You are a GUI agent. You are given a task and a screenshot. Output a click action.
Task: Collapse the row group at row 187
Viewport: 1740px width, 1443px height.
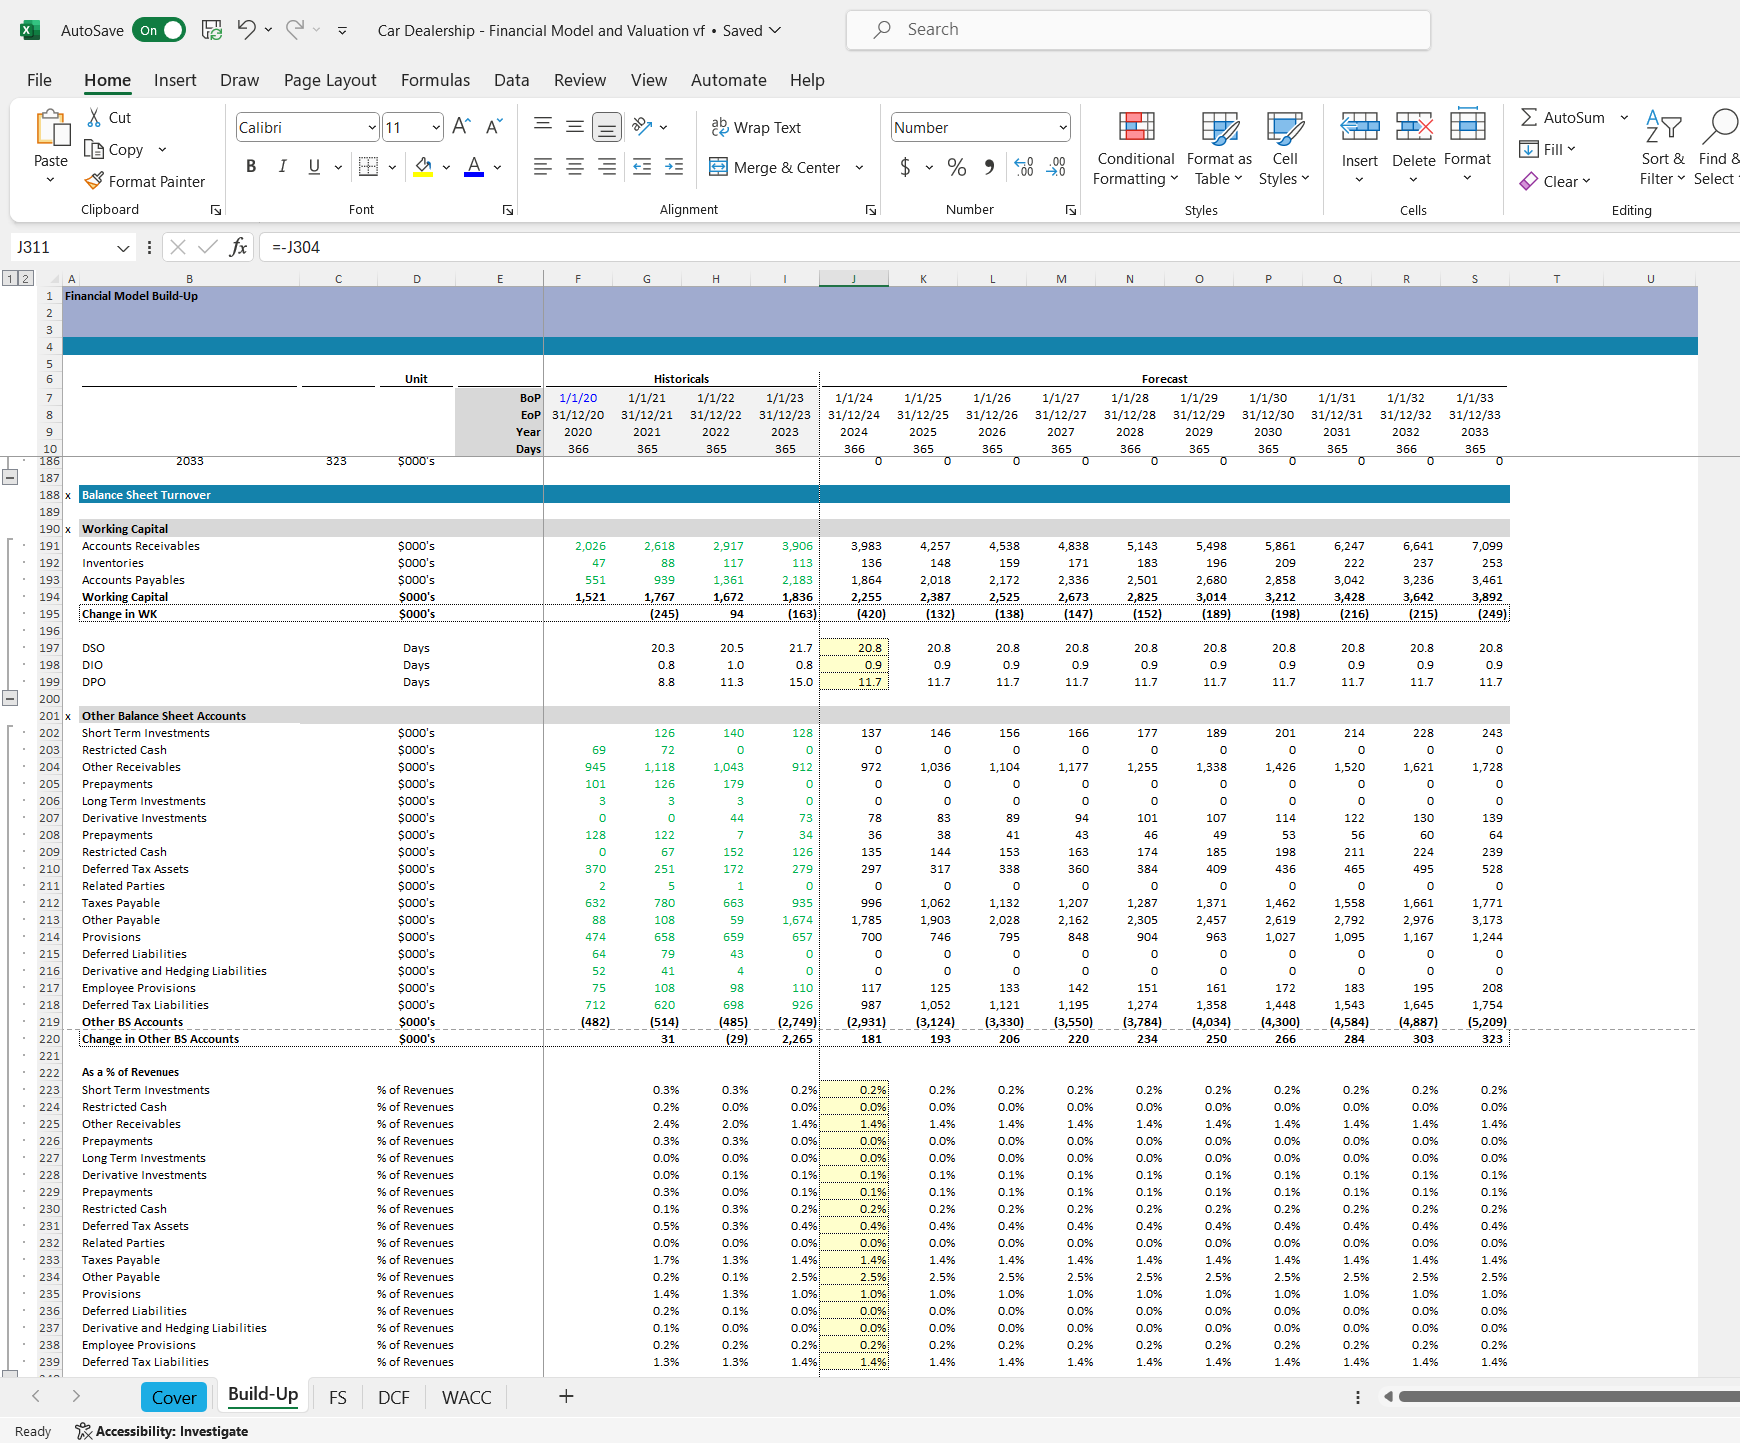10,478
